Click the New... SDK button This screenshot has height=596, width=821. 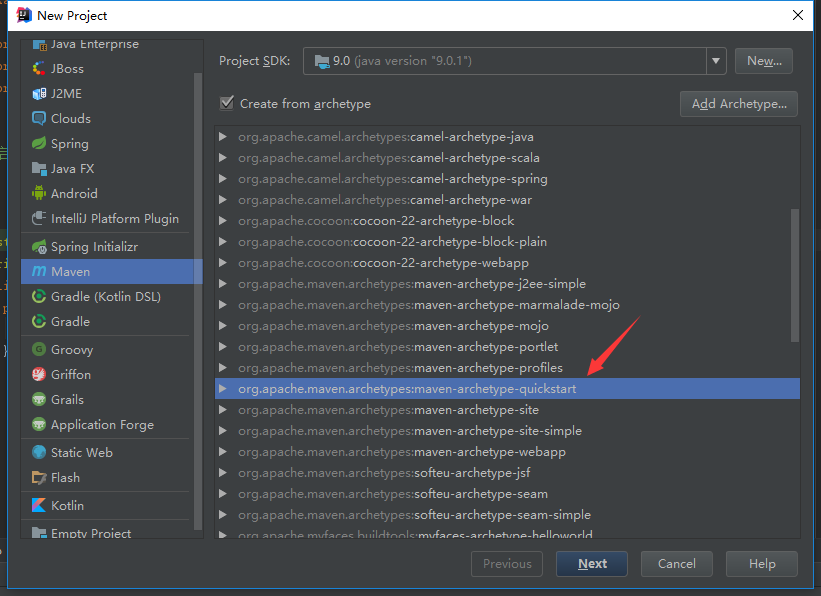coord(764,61)
